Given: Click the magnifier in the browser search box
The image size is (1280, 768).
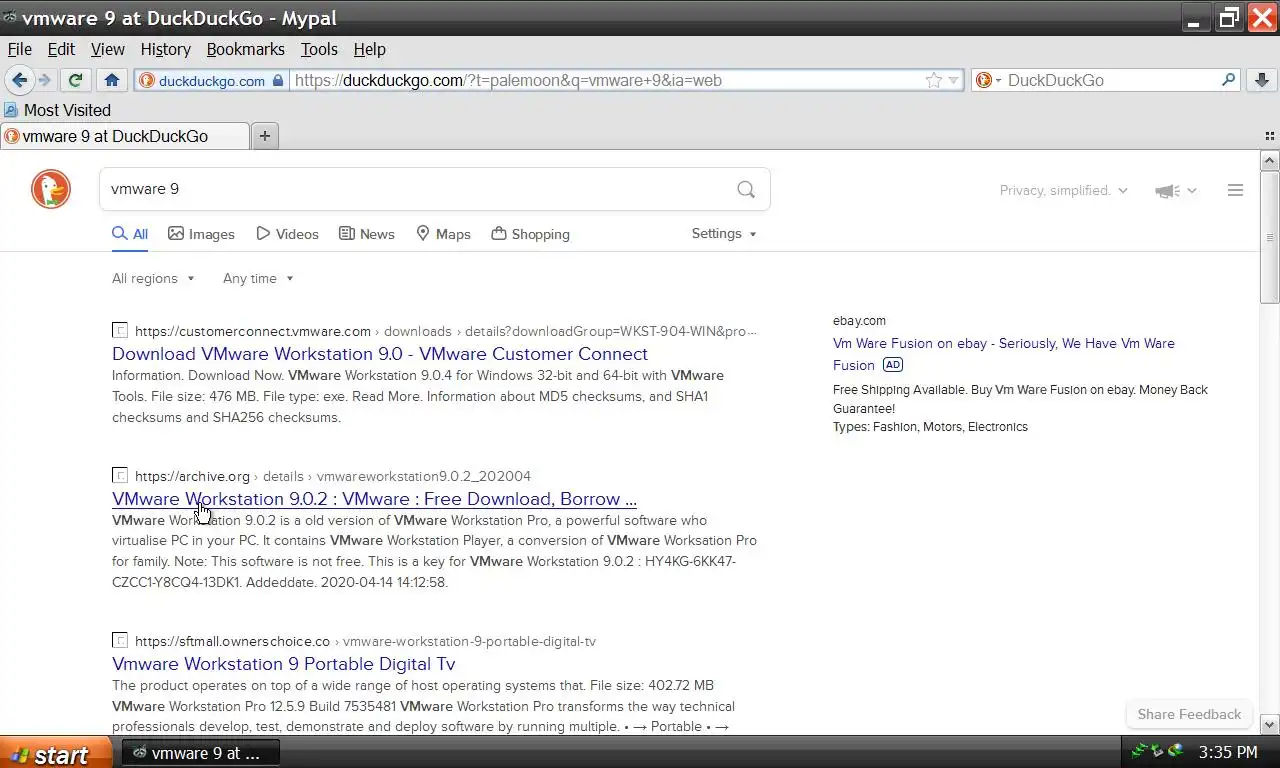Looking at the screenshot, I should [x=1229, y=80].
